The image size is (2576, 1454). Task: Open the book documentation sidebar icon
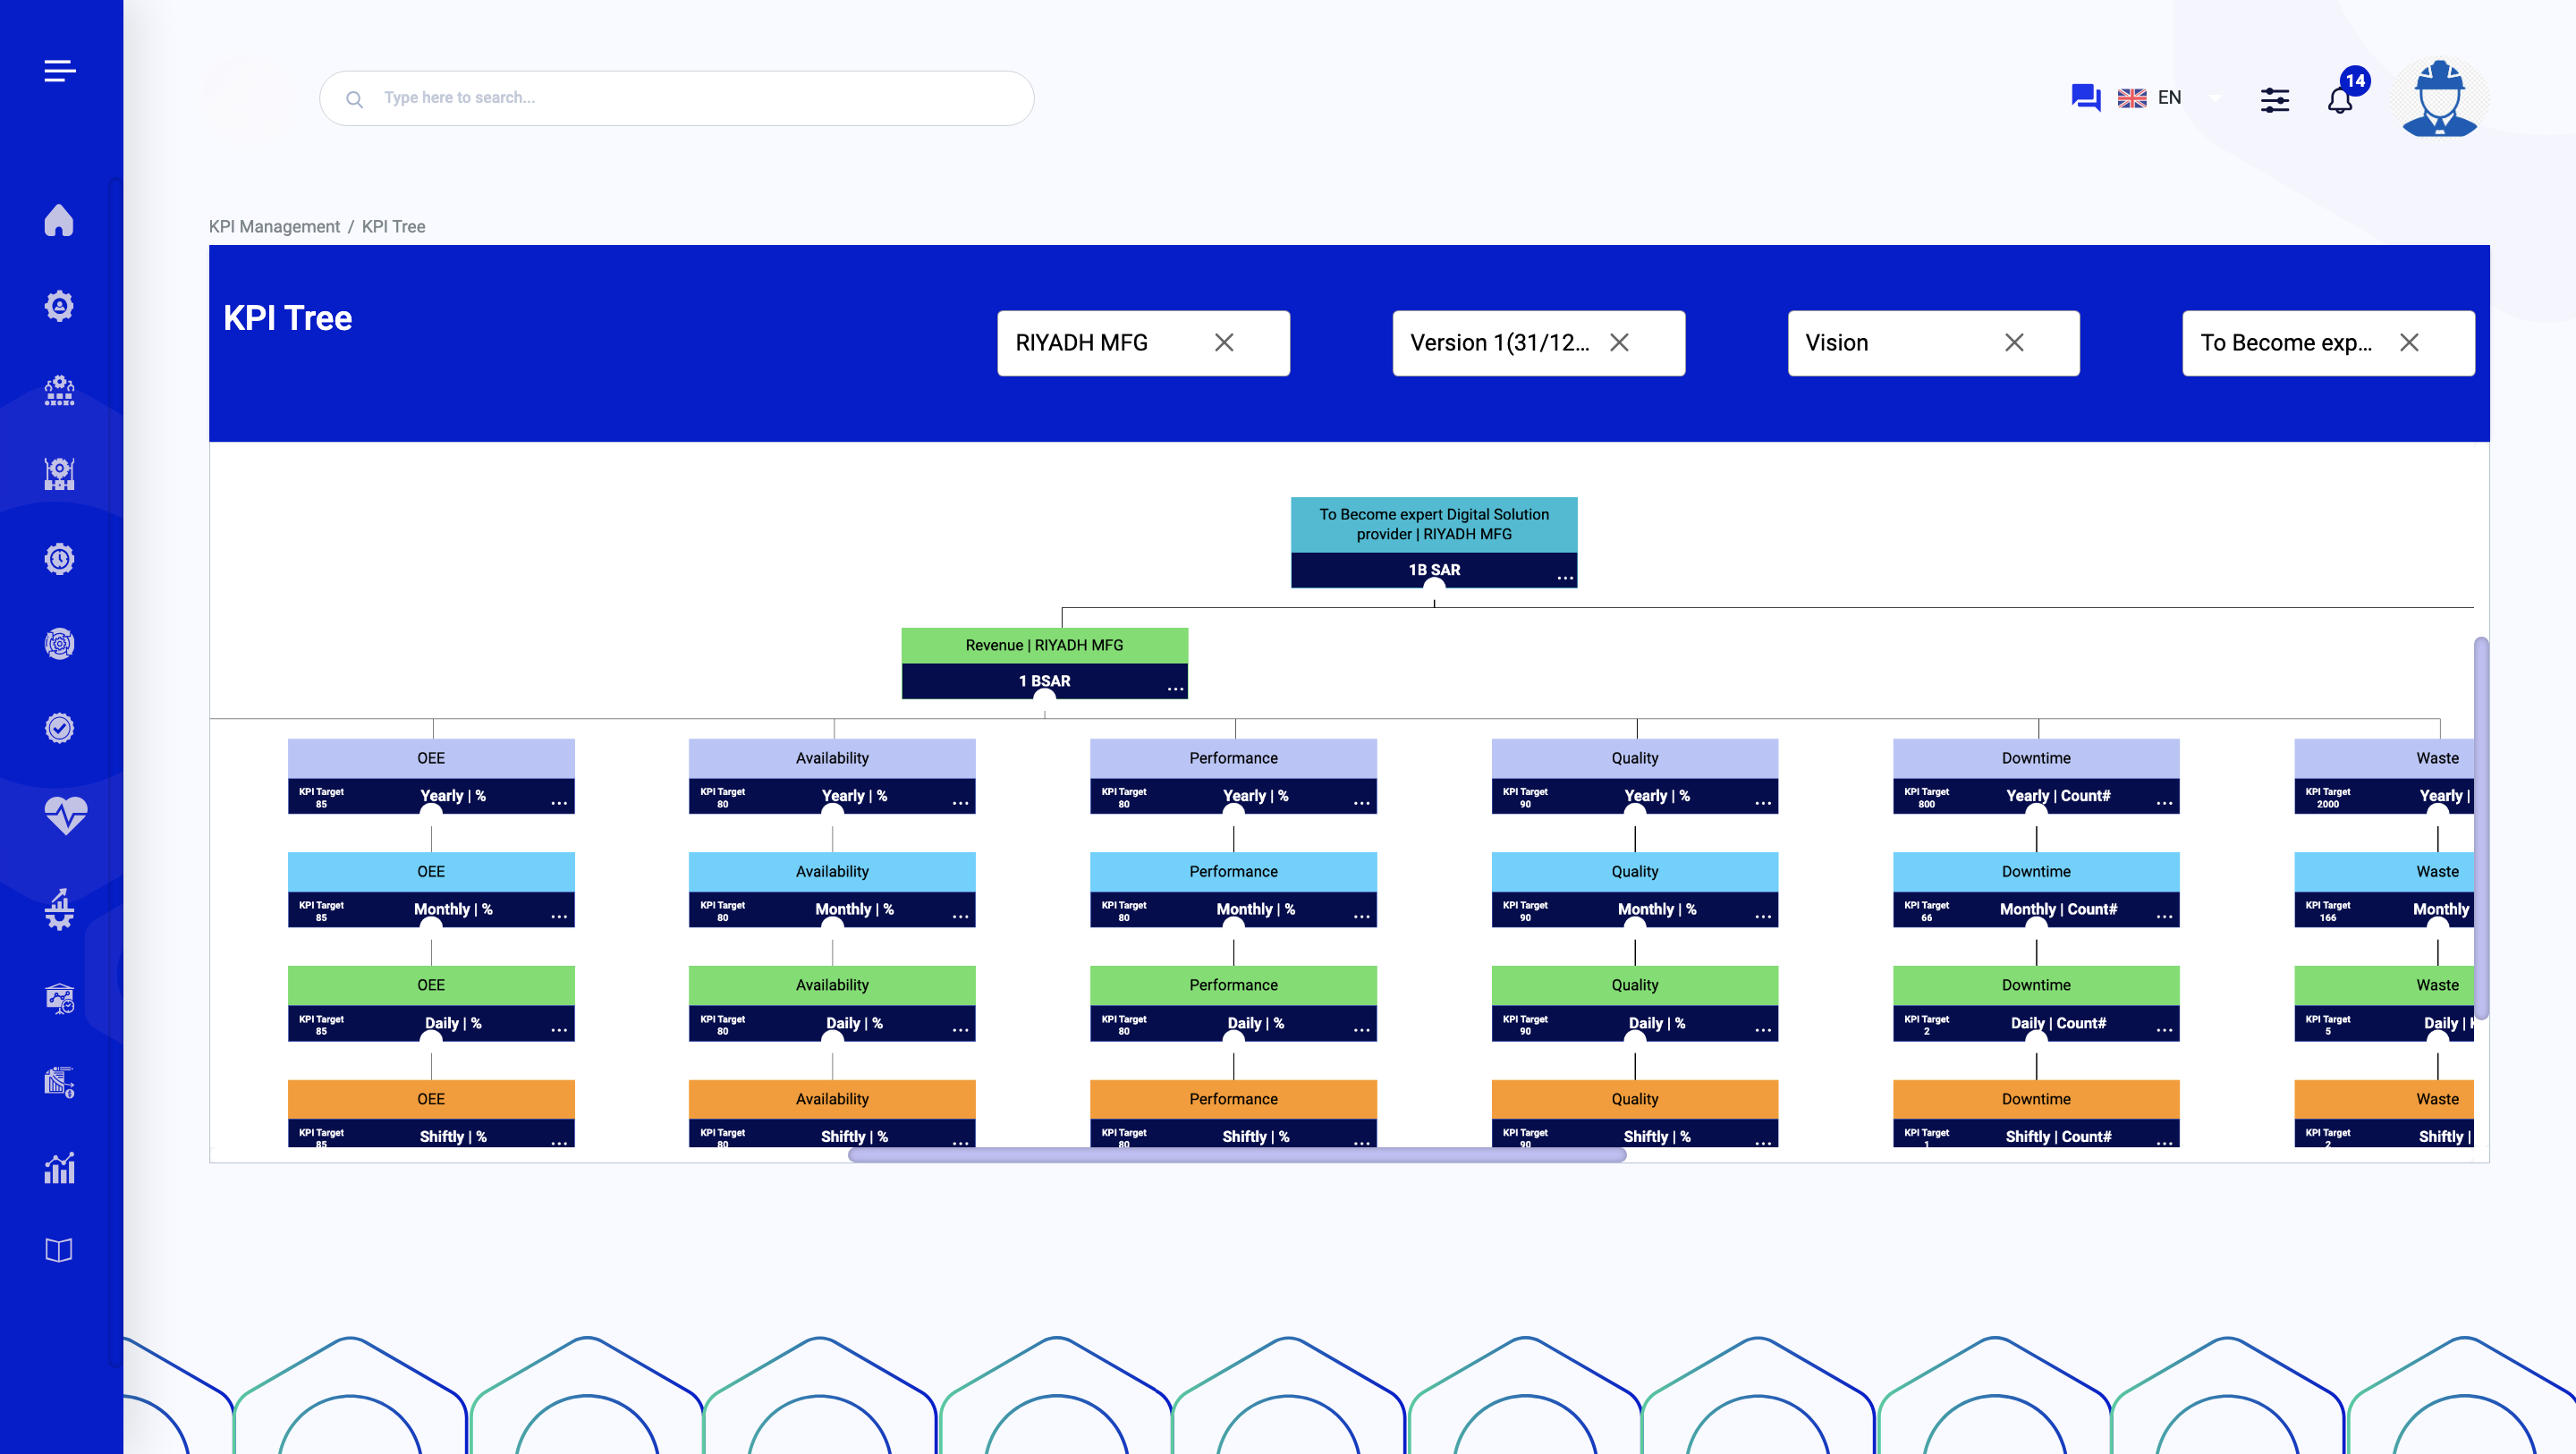pyautogui.click(x=59, y=1250)
